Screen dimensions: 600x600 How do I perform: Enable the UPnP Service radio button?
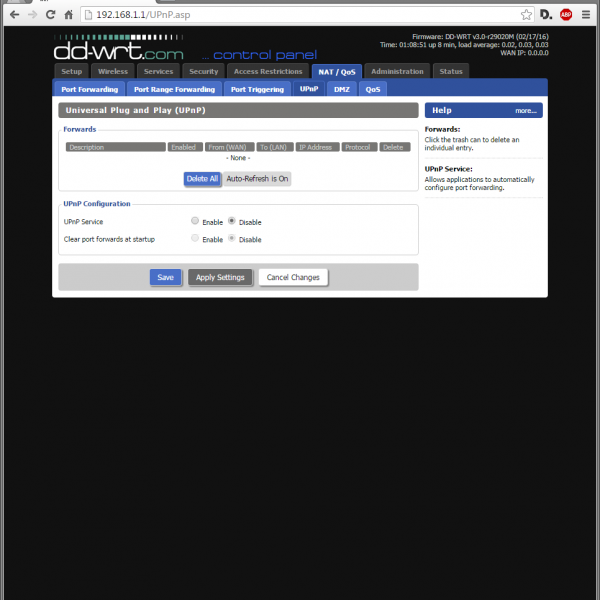point(195,221)
